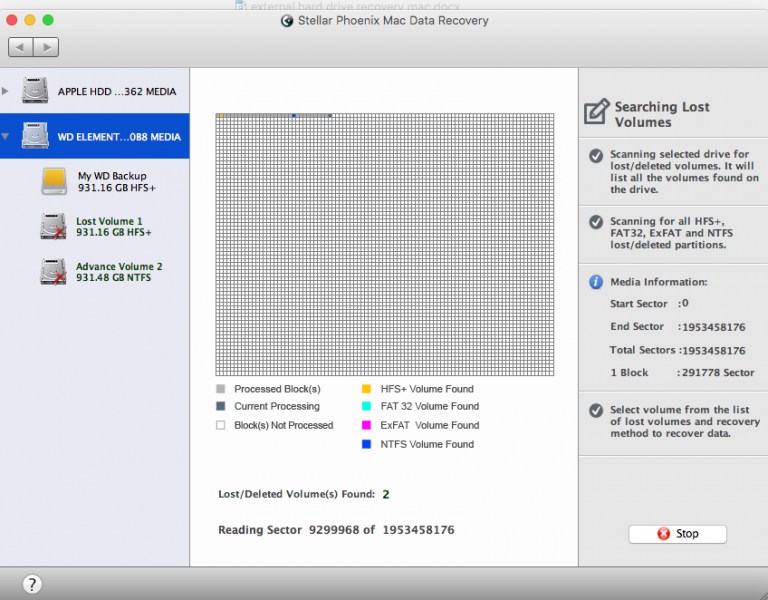Image resolution: width=768 pixels, height=600 pixels.
Task: Collapse the WD ELEMENT drive tree
Action: click(5, 137)
